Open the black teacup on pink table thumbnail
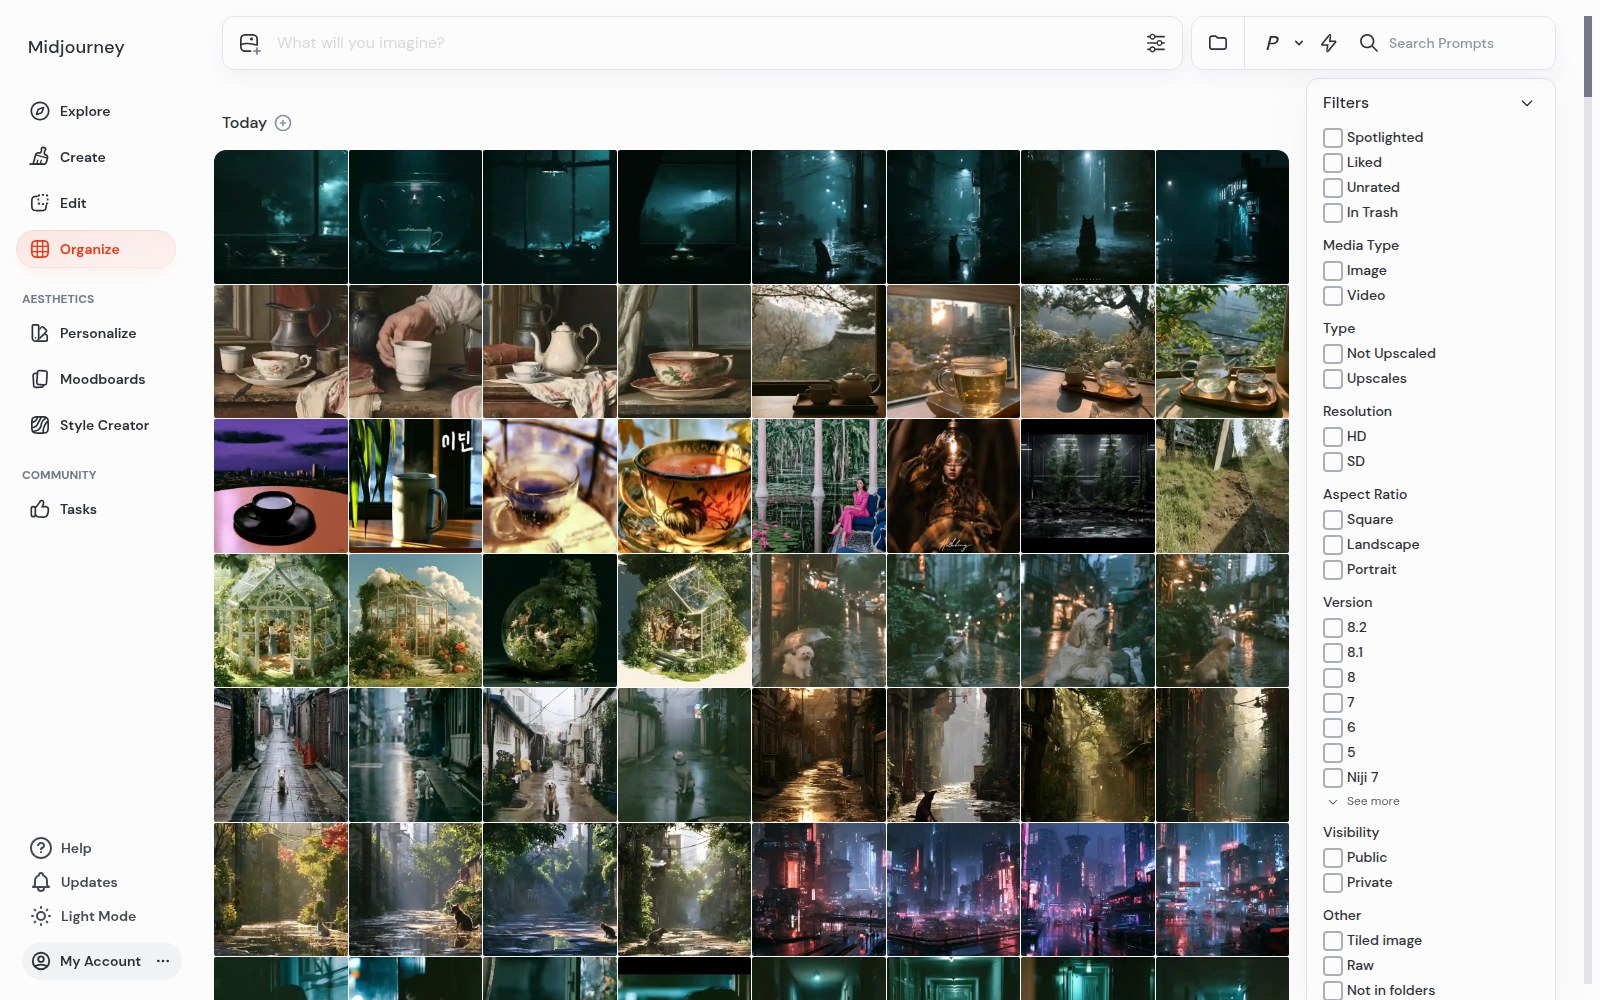 click(x=281, y=486)
